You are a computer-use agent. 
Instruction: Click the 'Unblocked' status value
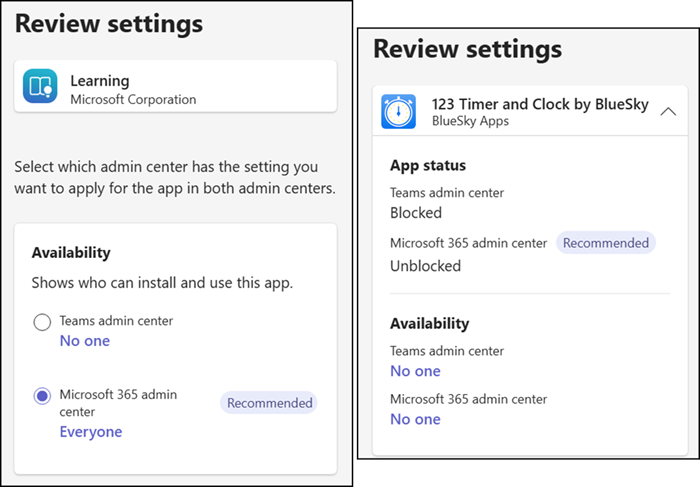point(425,266)
